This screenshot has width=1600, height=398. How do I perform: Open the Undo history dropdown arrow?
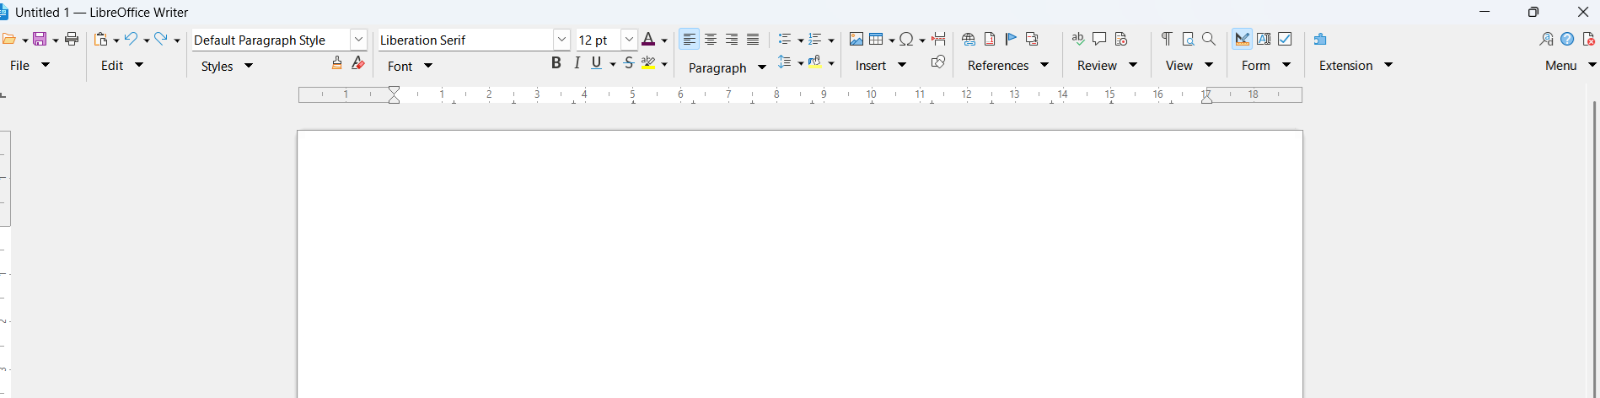(146, 41)
